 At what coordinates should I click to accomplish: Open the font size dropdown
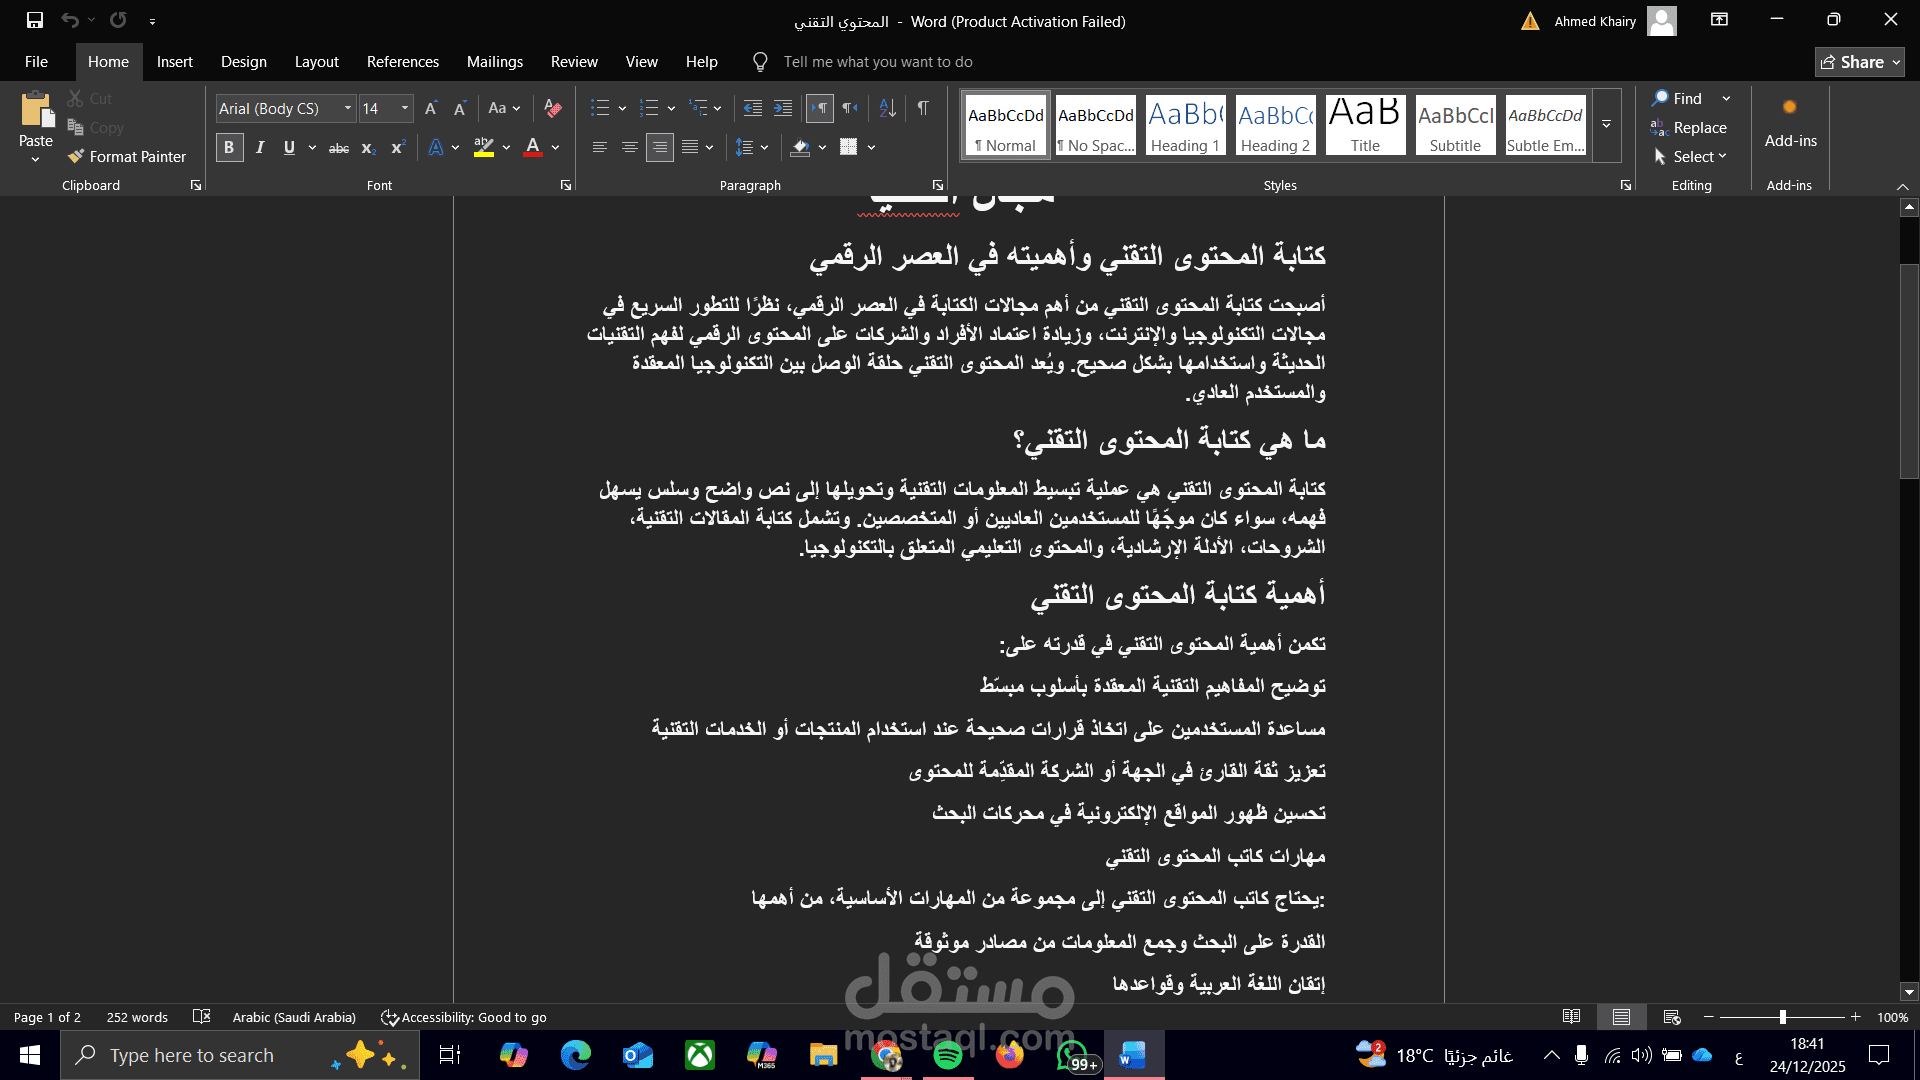tap(404, 108)
